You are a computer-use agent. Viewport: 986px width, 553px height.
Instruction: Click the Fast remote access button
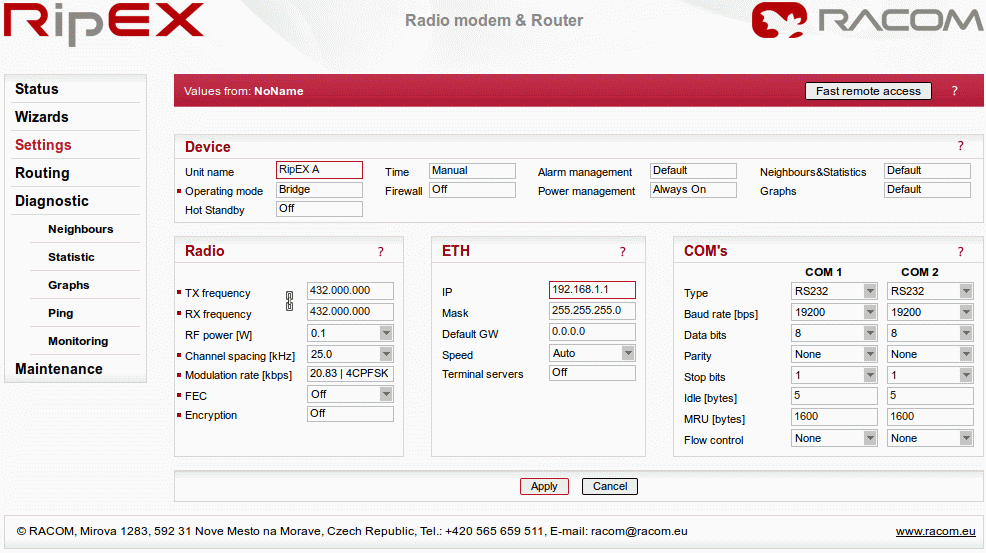868,91
